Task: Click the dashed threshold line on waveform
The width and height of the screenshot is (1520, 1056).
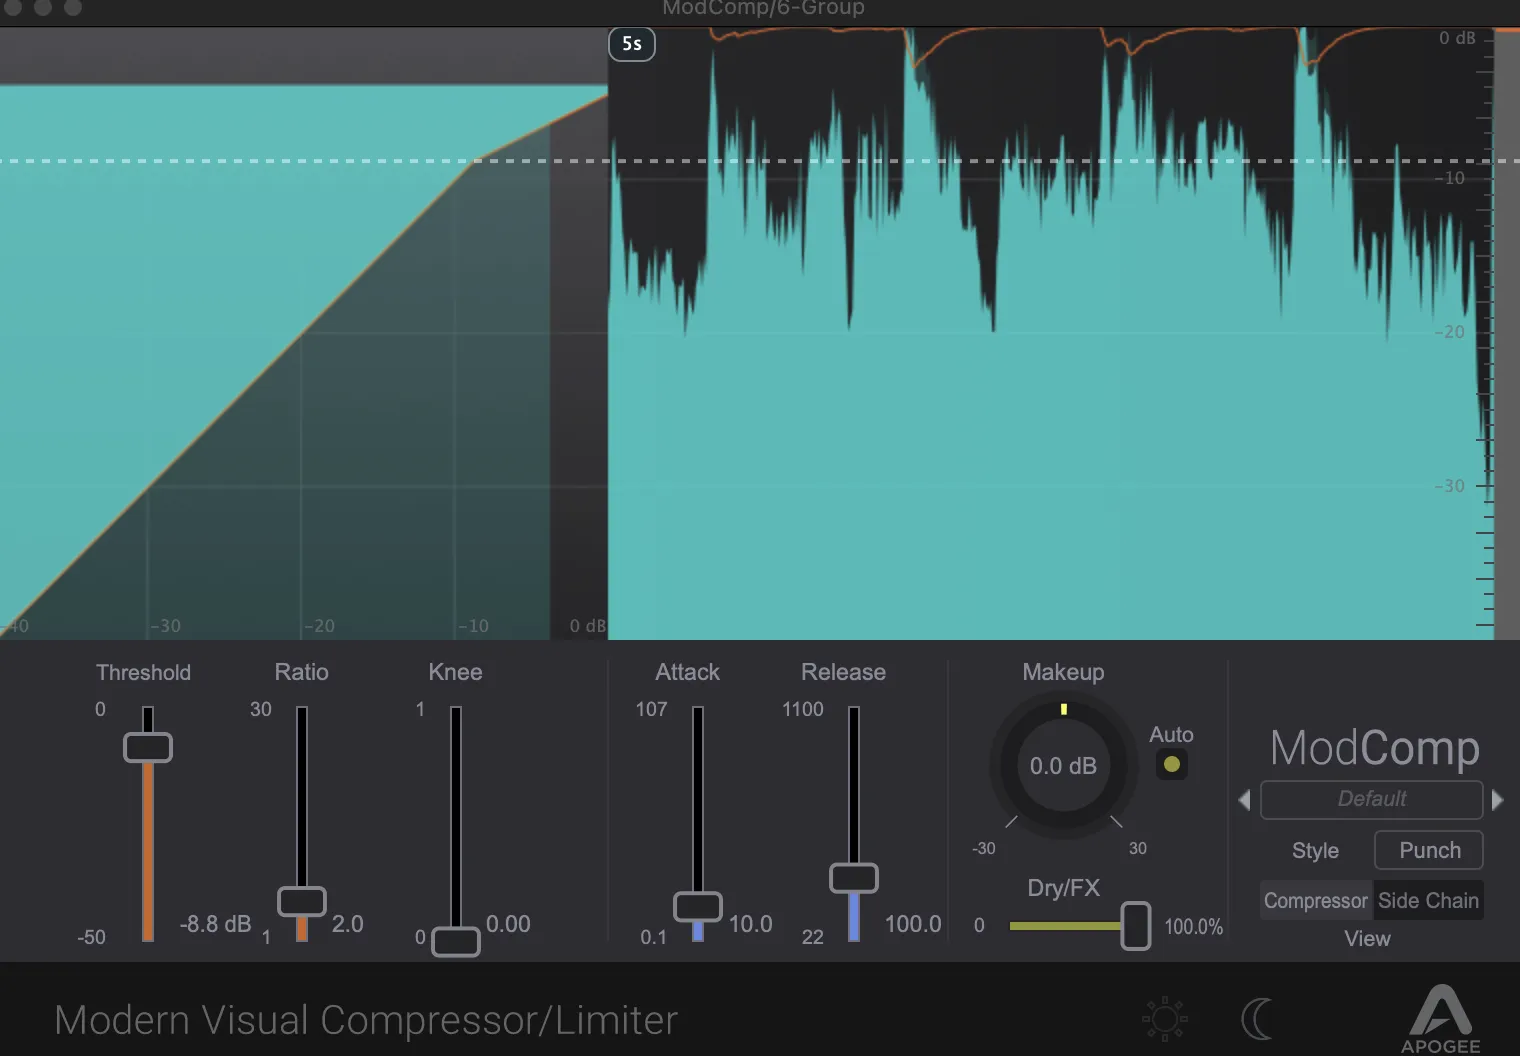Action: tap(1050, 161)
